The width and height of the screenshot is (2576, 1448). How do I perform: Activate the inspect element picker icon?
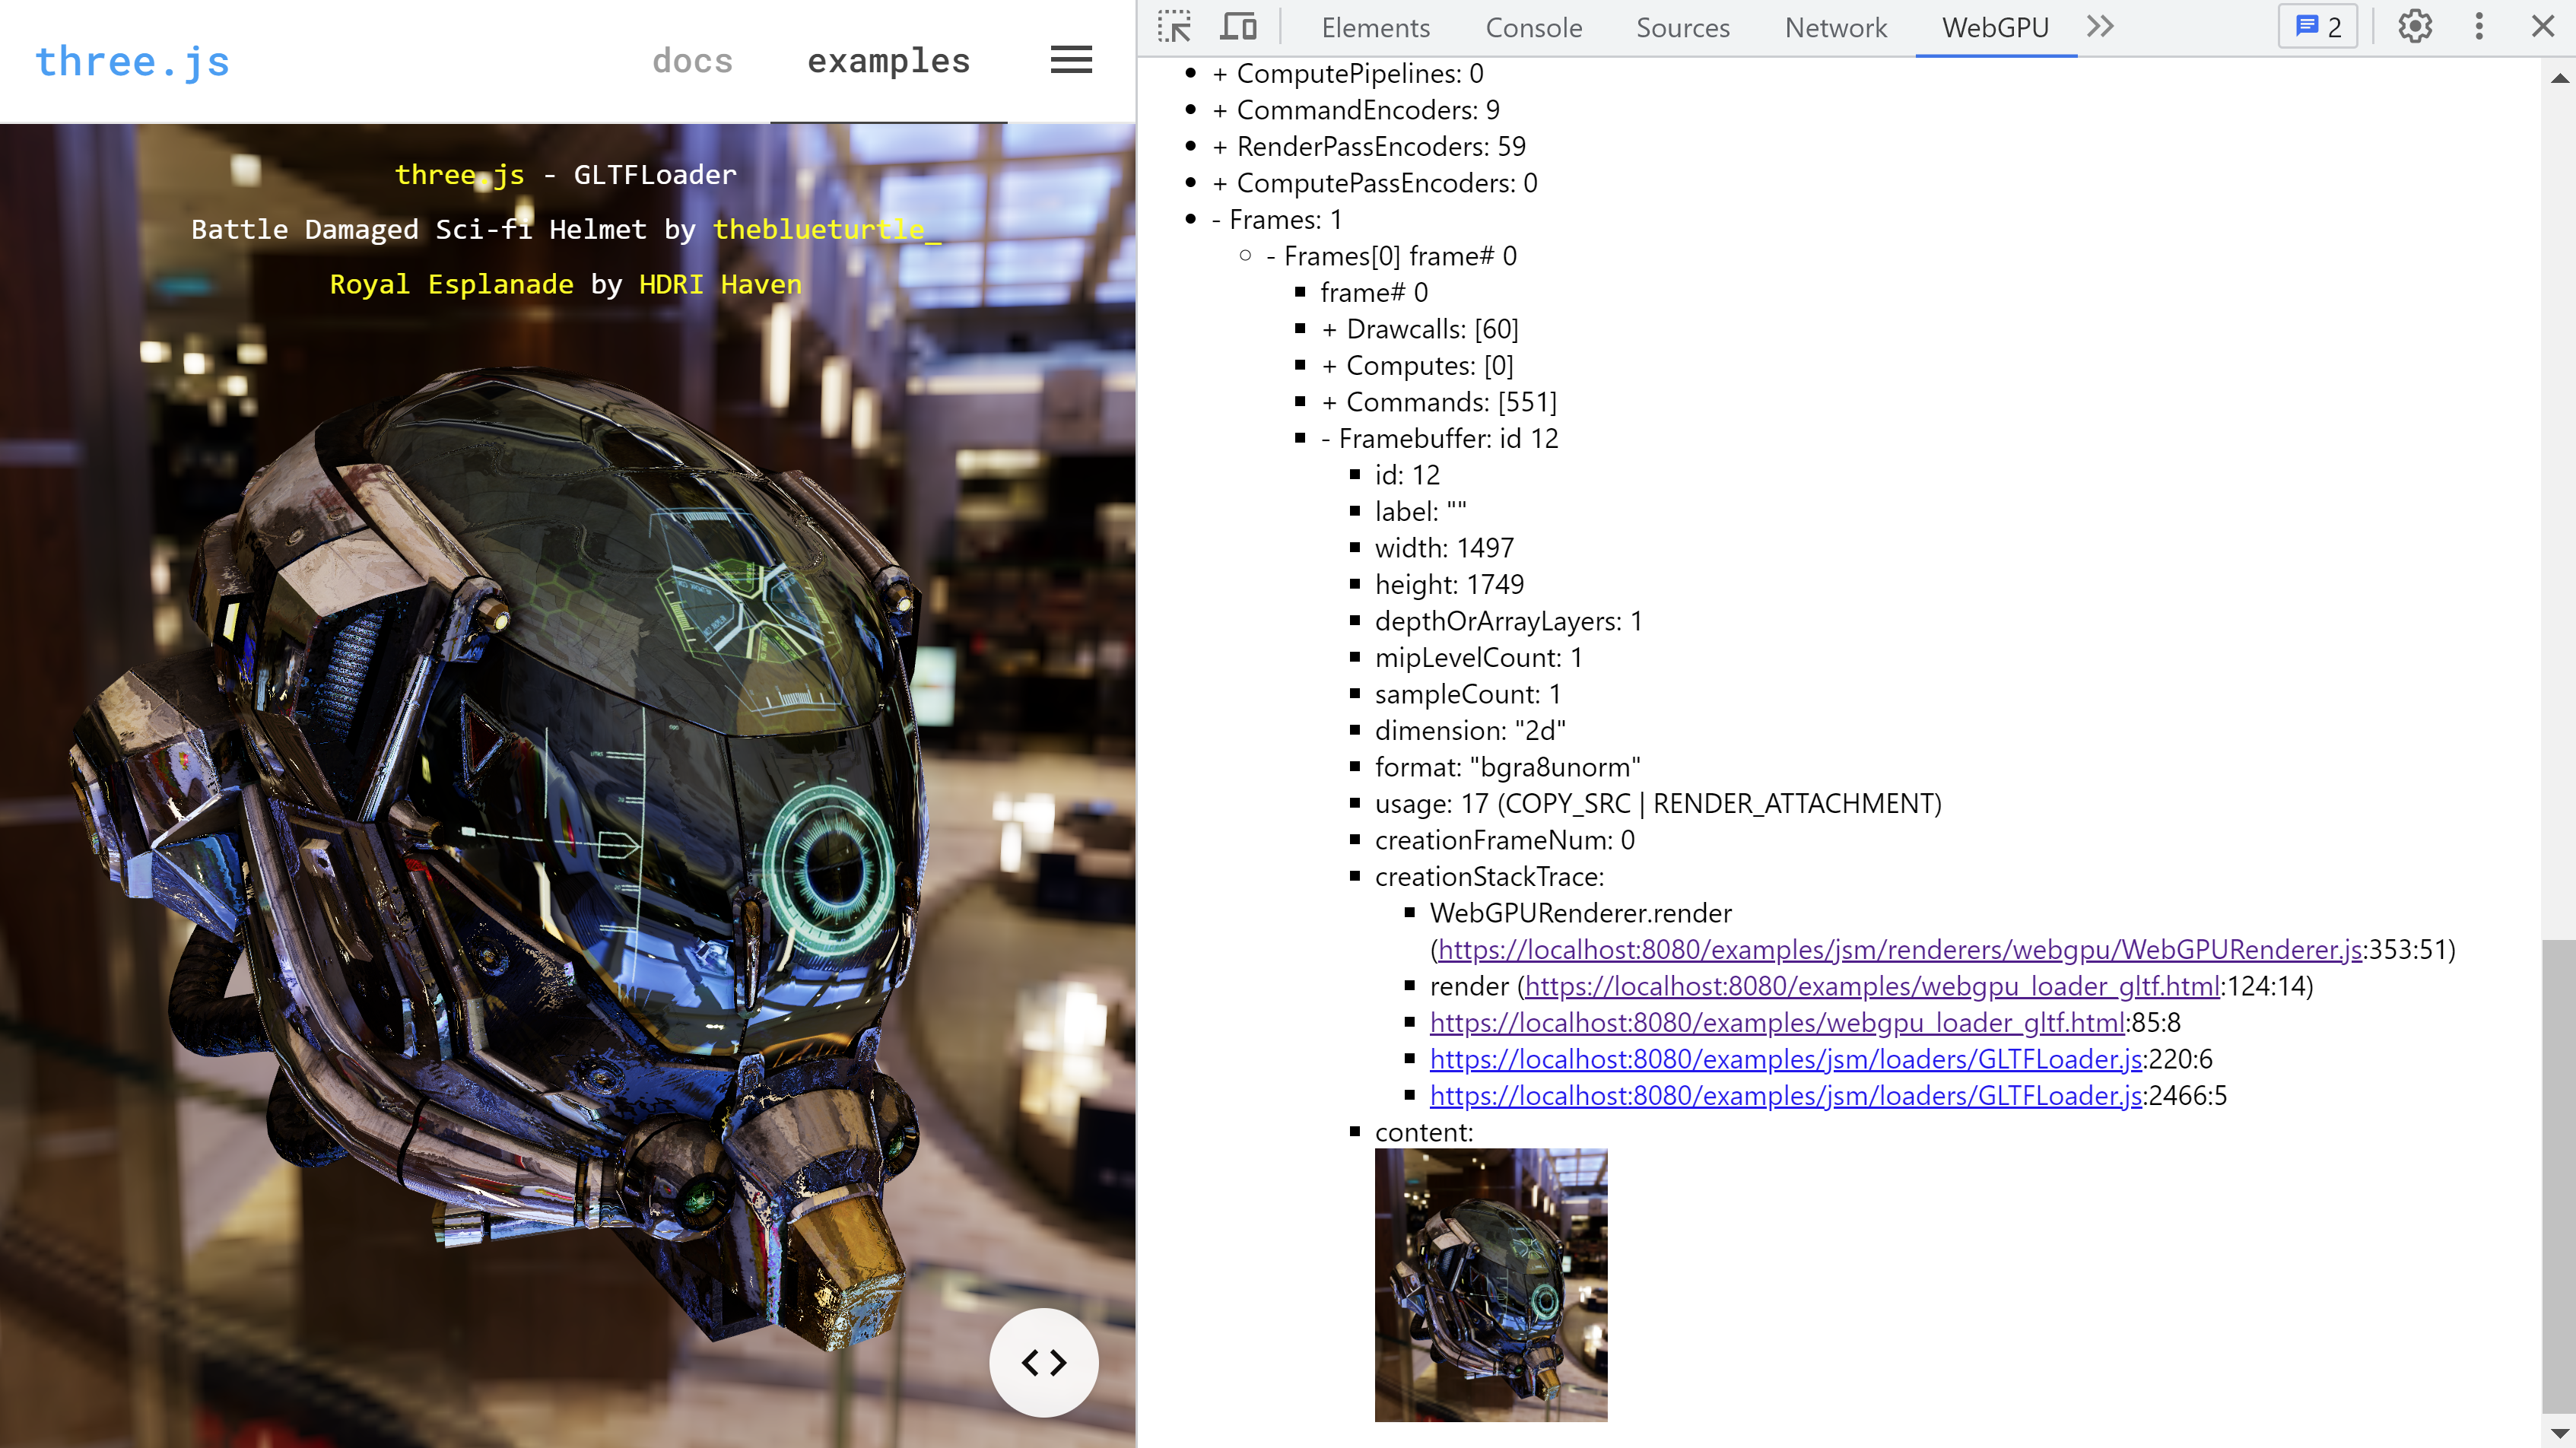[1174, 27]
